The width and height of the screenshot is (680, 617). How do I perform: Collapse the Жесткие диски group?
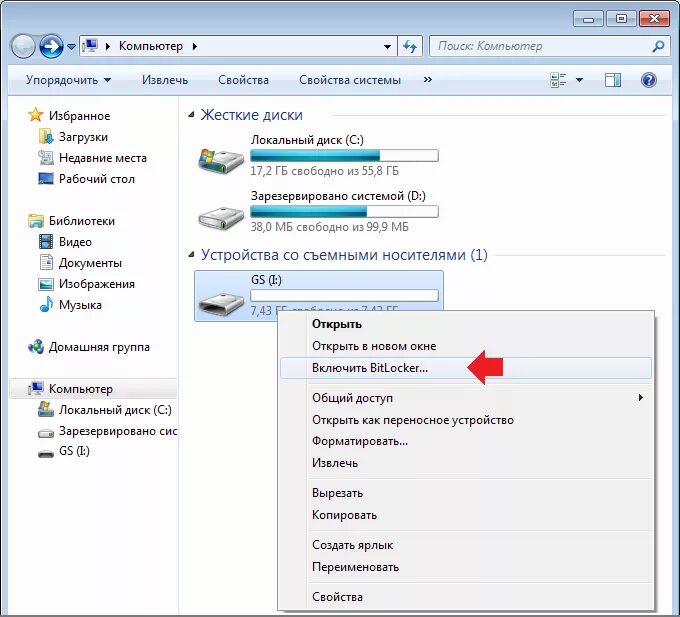(191, 115)
